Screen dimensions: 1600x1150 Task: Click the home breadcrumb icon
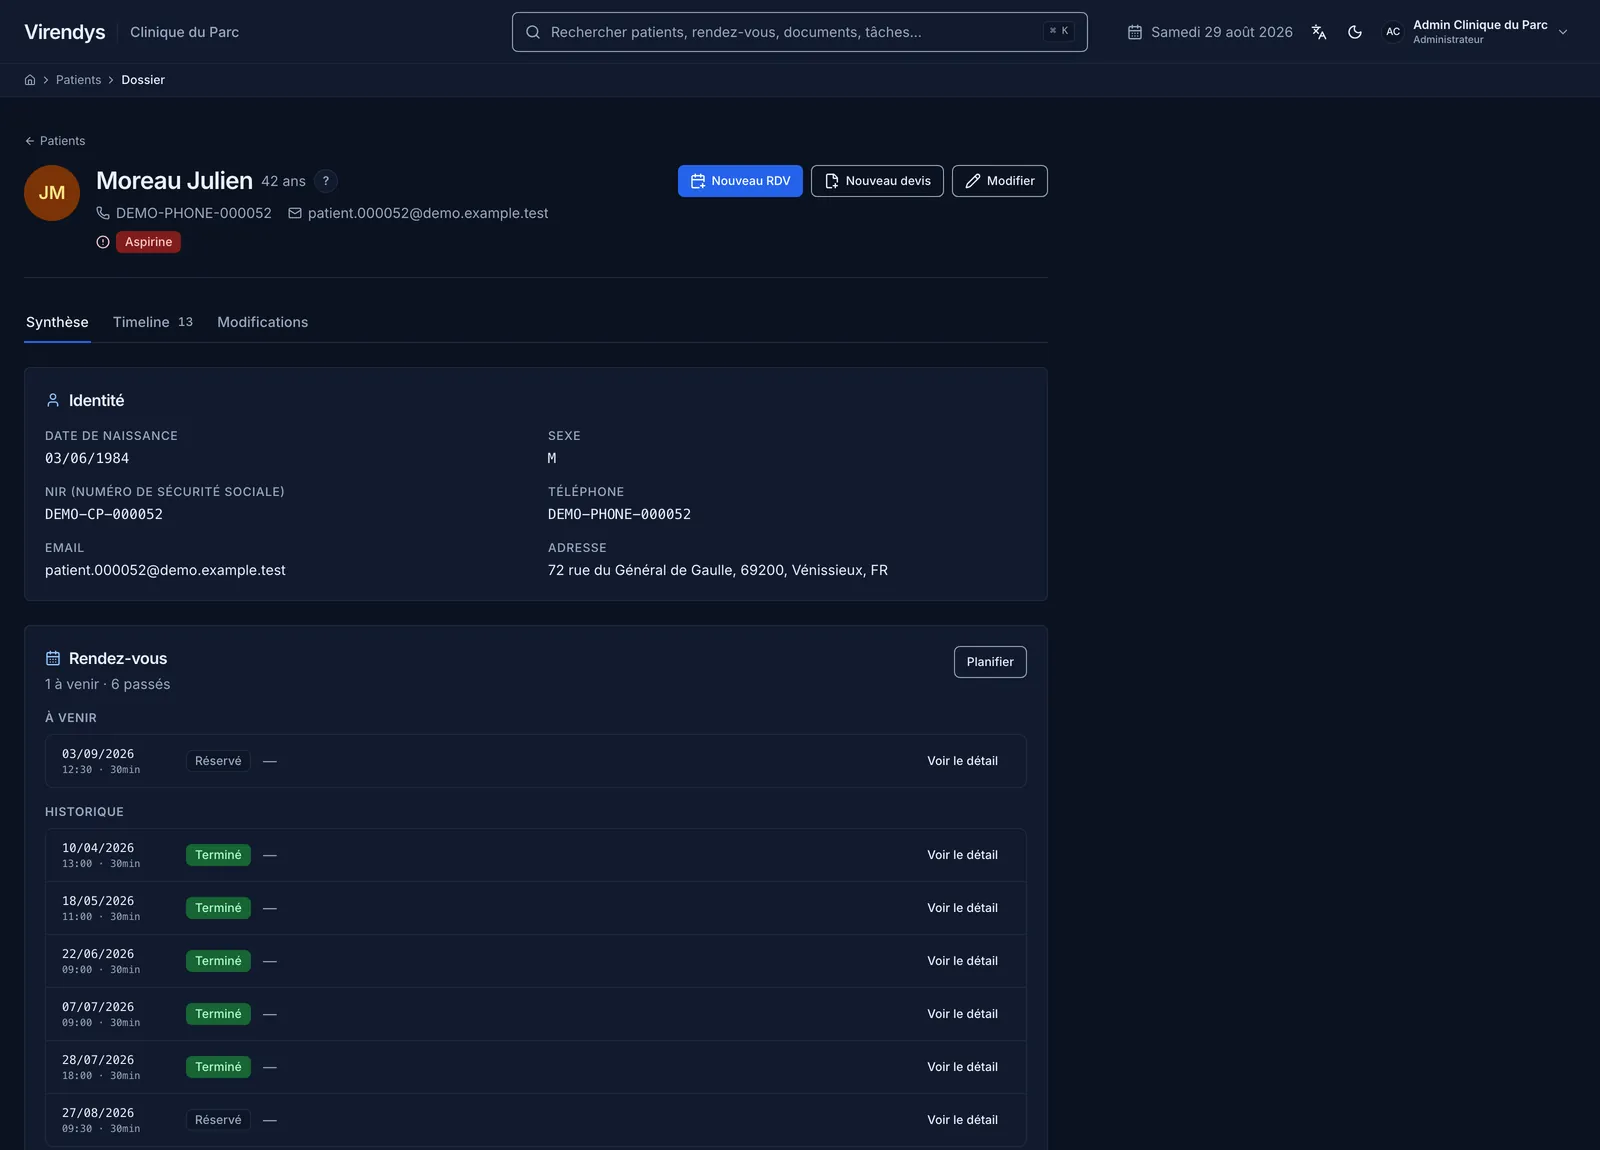point(30,80)
